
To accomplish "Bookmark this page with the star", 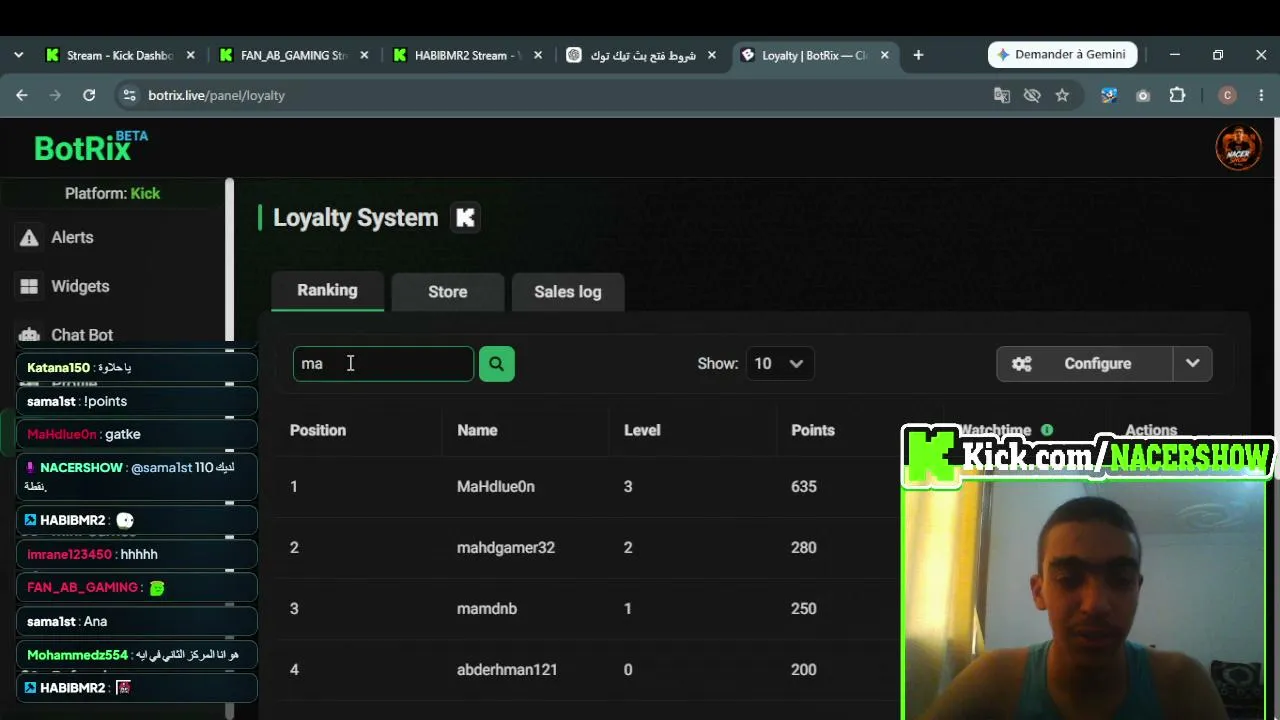I will [1062, 95].
